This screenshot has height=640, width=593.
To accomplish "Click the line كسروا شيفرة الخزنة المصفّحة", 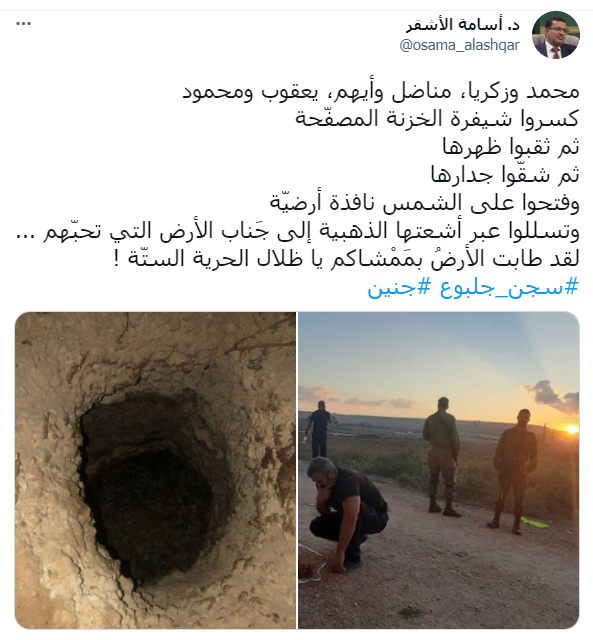I will click(x=437, y=119).
